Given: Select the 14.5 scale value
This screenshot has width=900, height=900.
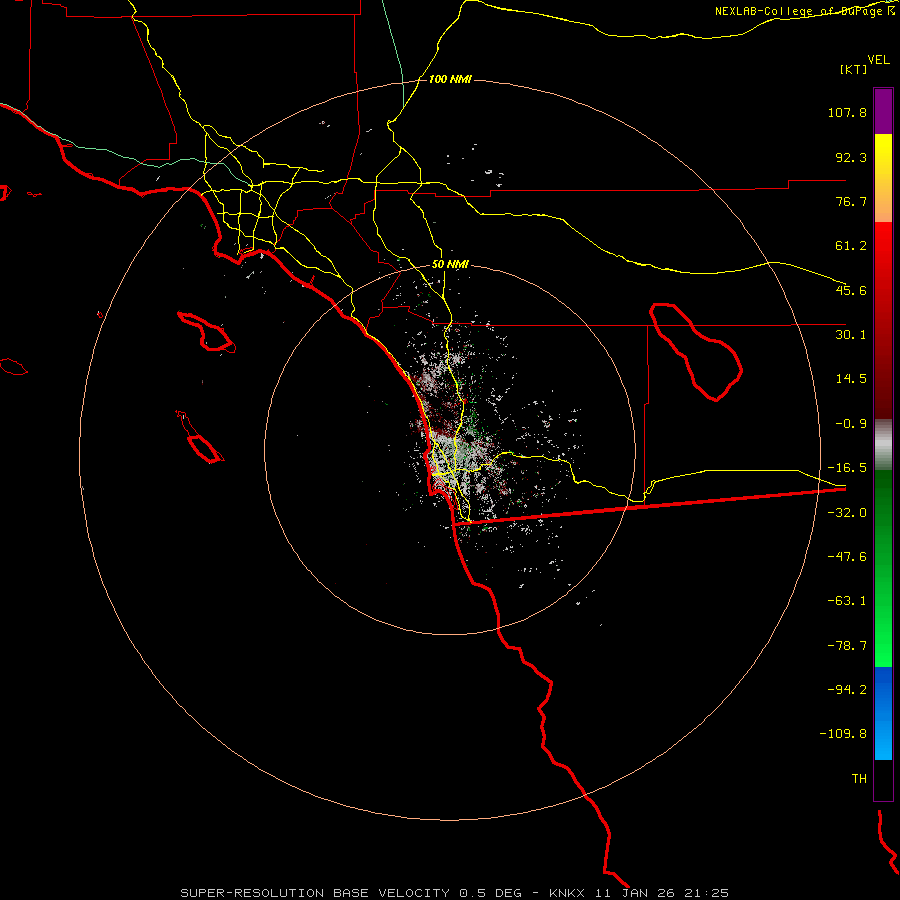Looking at the screenshot, I should pos(851,379).
